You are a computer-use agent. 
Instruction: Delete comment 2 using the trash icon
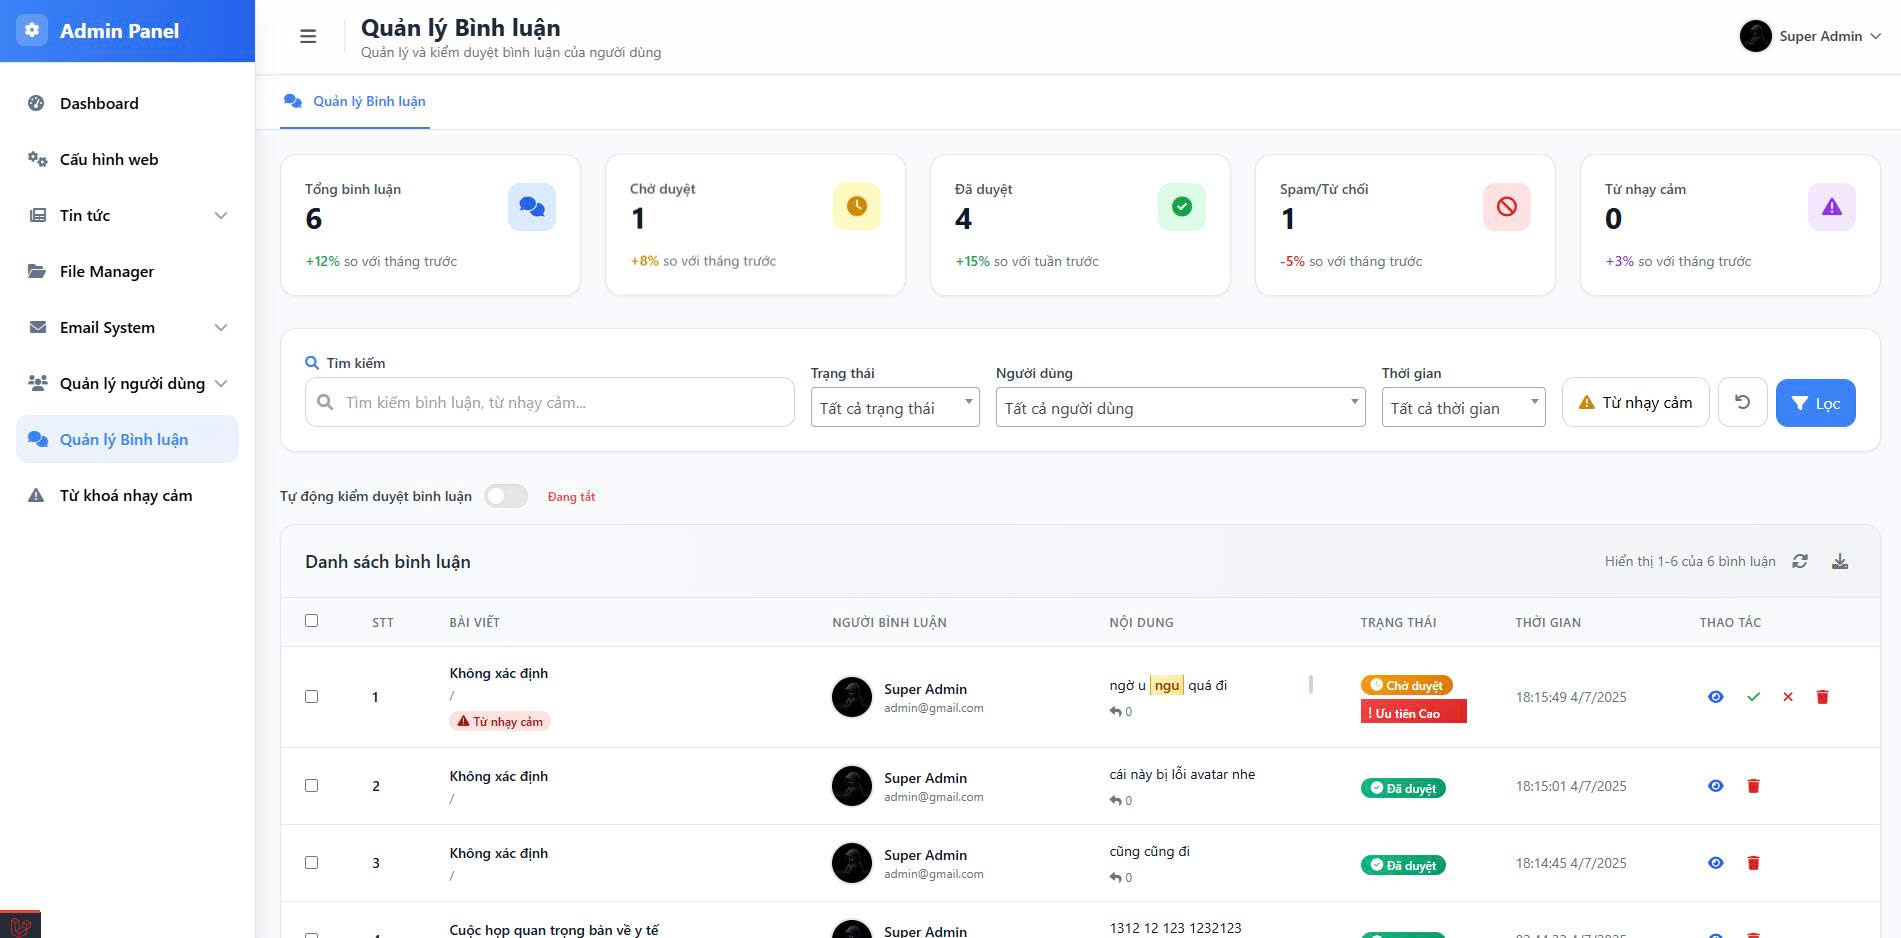(1753, 786)
